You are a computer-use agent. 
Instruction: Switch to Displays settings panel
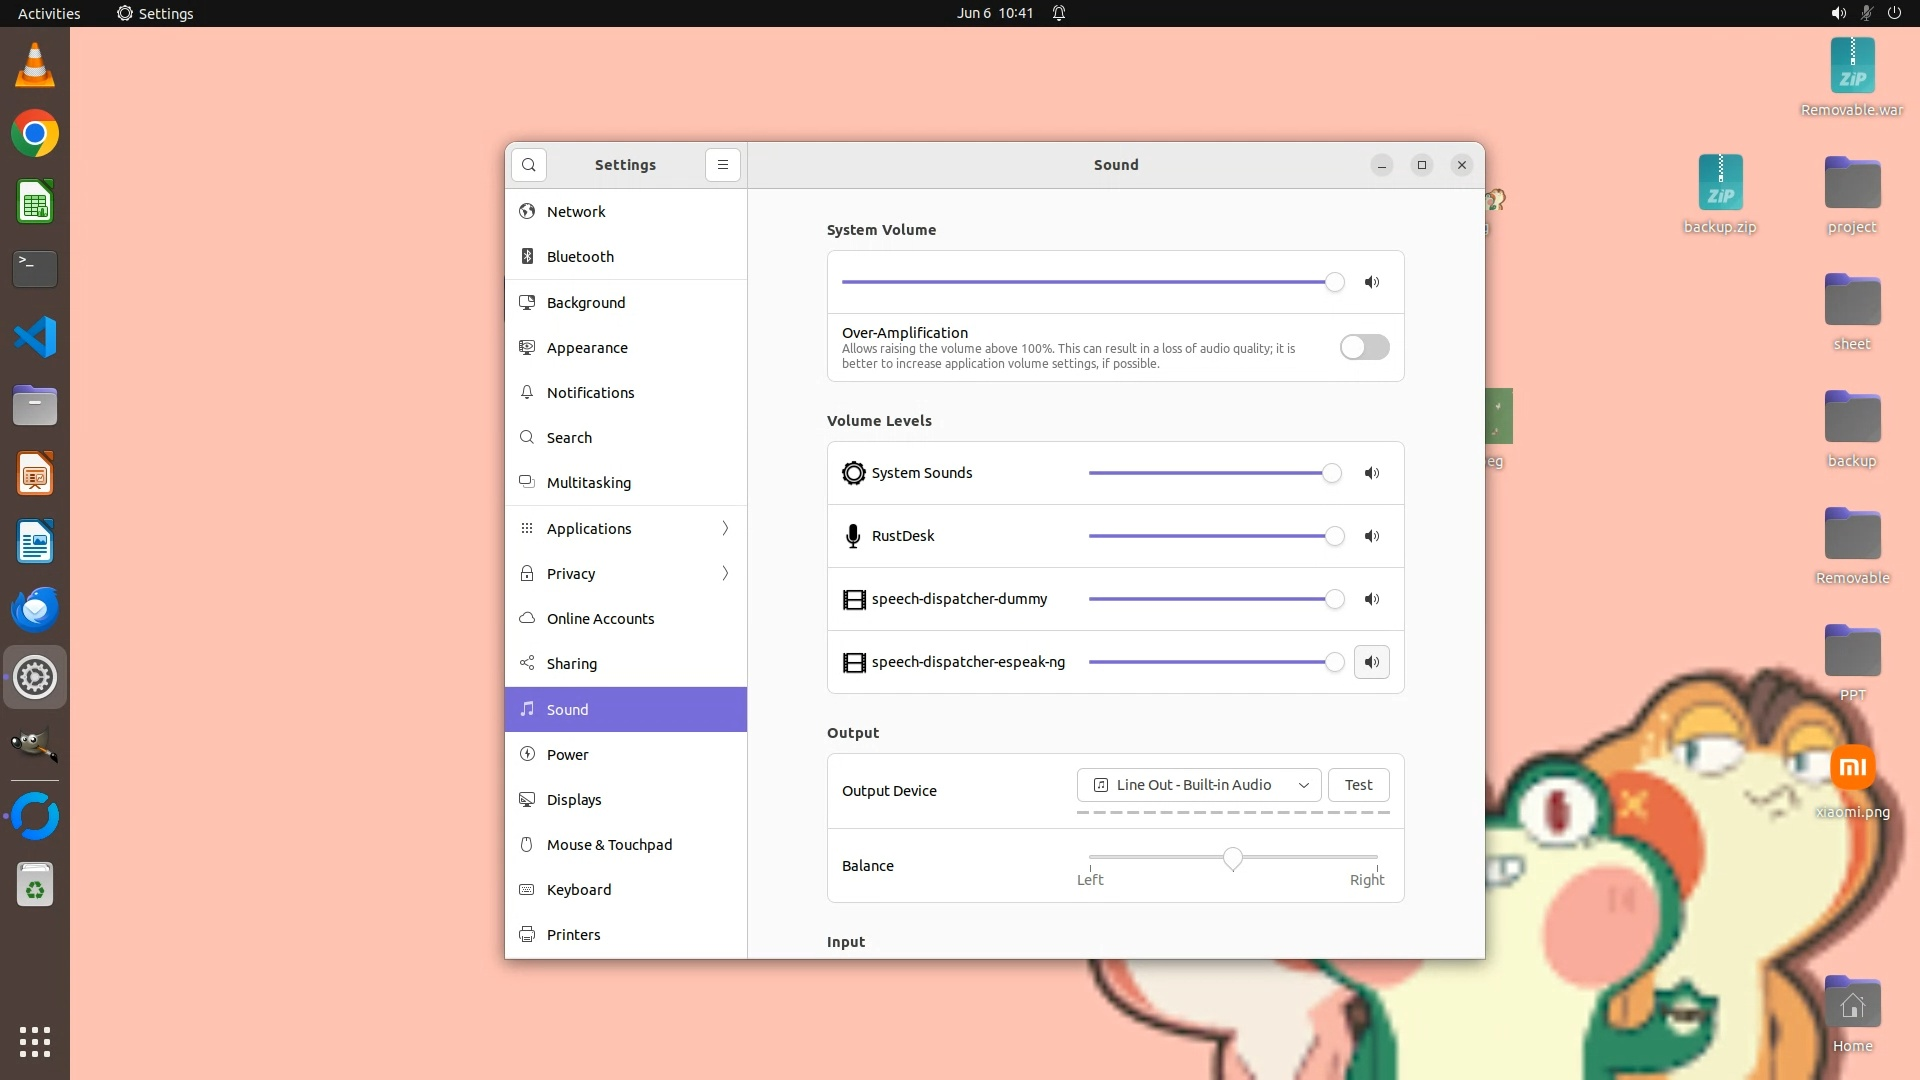[574, 800]
